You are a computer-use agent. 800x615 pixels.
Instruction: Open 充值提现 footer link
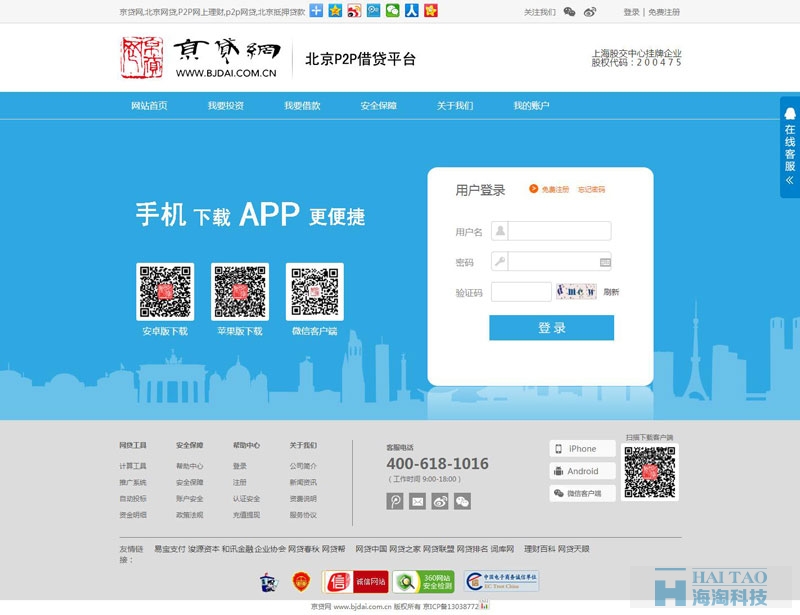coord(246,515)
